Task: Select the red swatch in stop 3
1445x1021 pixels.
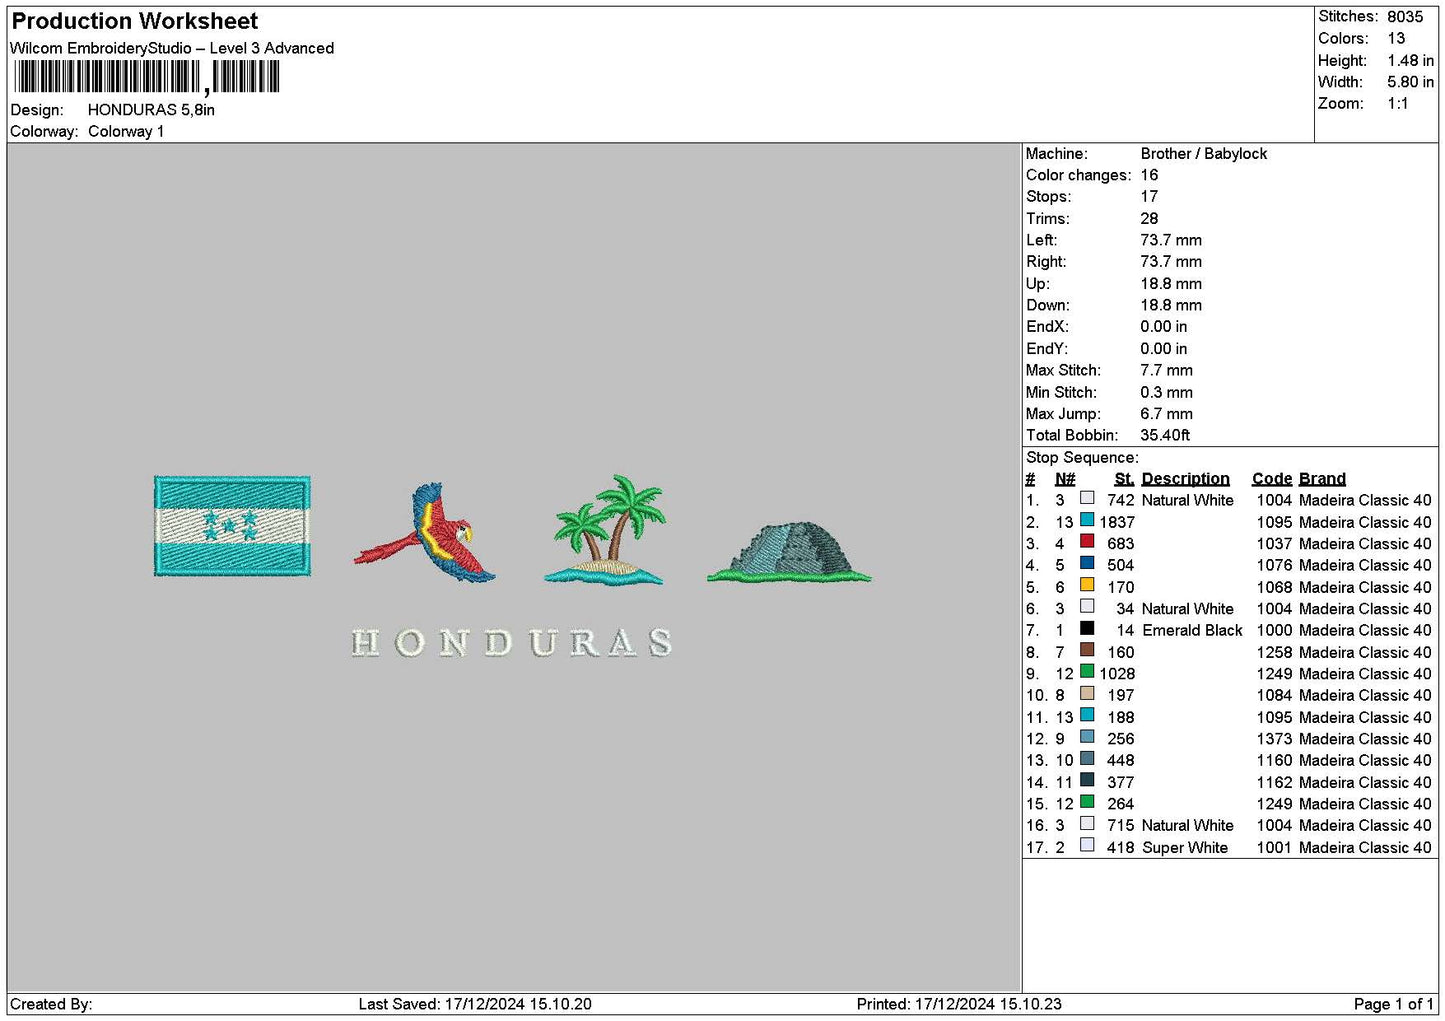Action: (x=1087, y=542)
